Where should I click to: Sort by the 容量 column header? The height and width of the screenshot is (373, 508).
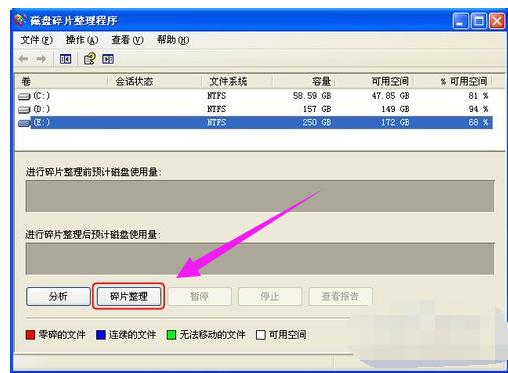click(304, 81)
